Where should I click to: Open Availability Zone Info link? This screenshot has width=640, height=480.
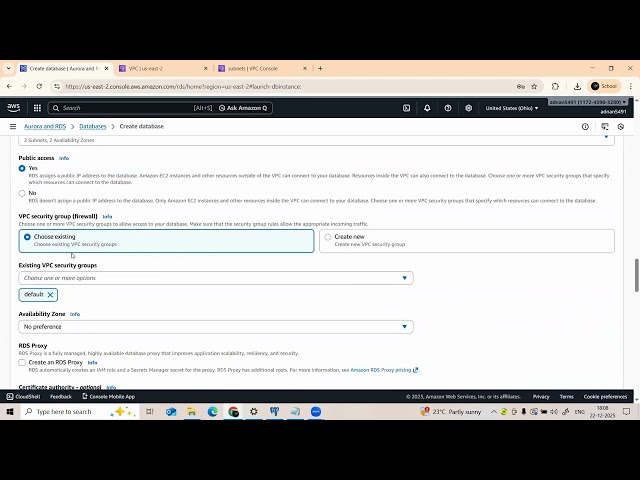click(75, 314)
